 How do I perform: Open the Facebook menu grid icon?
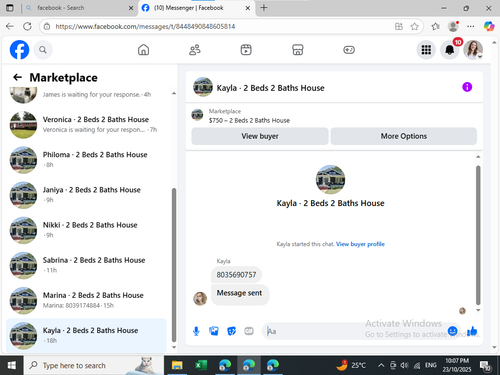click(426, 50)
